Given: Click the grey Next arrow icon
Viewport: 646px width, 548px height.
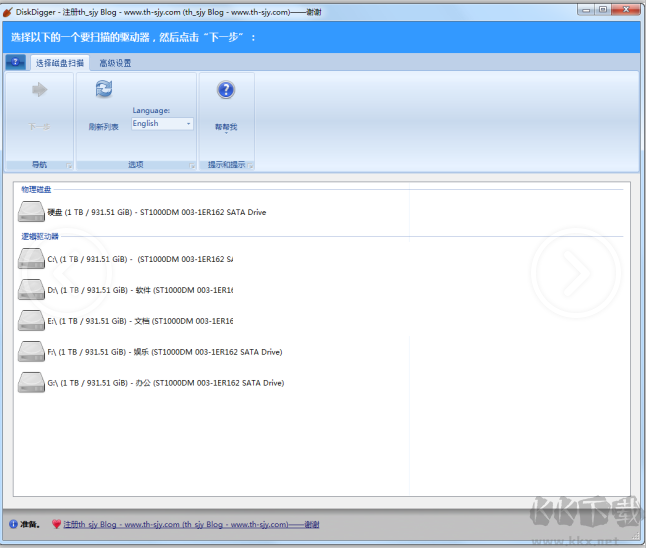Looking at the screenshot, I should [40, 89].
